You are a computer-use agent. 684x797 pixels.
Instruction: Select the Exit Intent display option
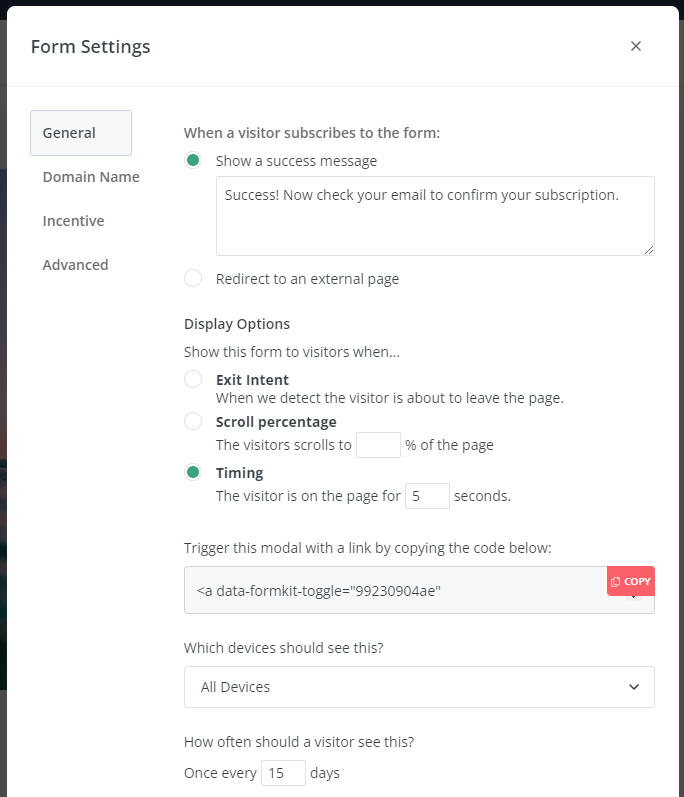(x=193, y=379)
